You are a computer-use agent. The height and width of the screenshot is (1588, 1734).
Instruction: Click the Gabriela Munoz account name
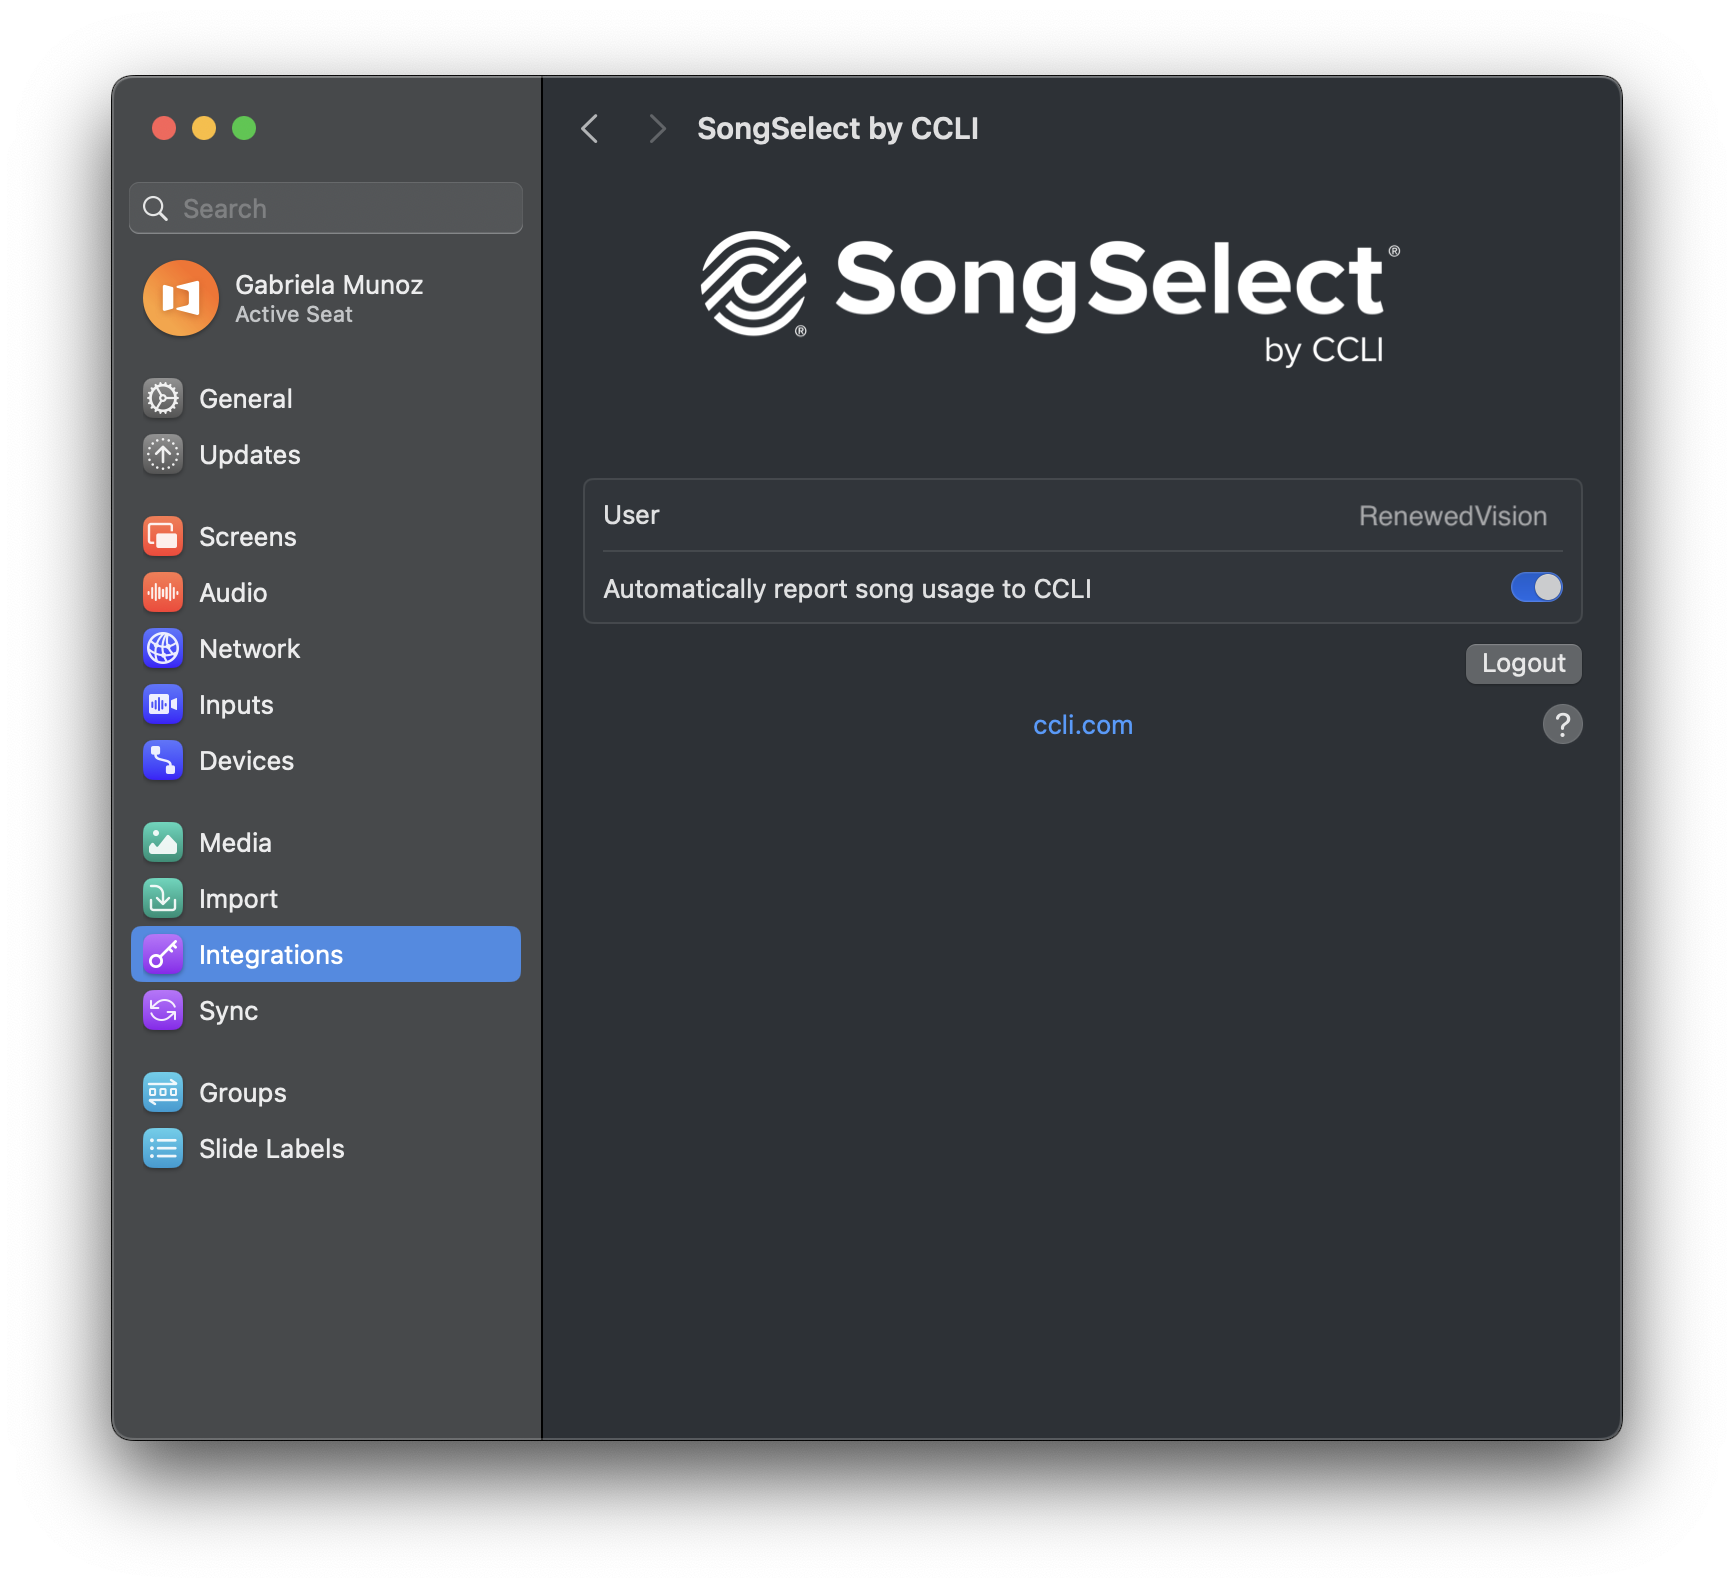point(329,285)
